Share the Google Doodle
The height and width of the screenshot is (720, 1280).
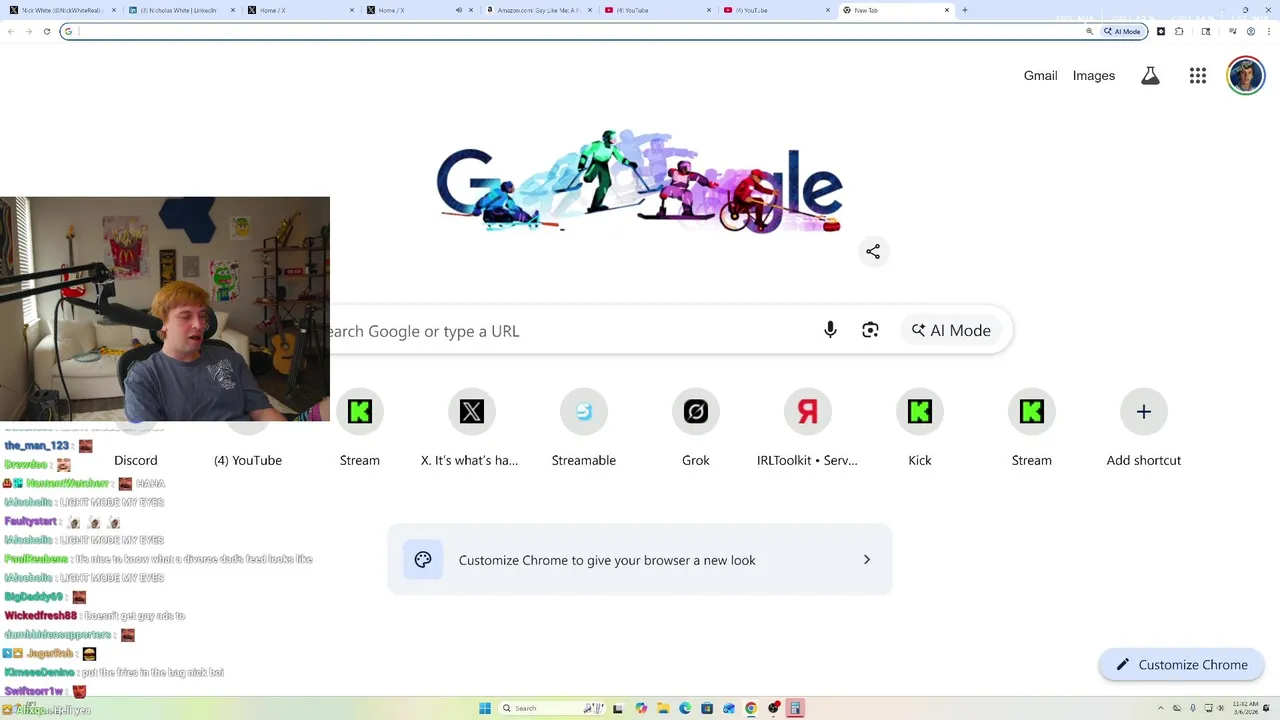[873, 252]
